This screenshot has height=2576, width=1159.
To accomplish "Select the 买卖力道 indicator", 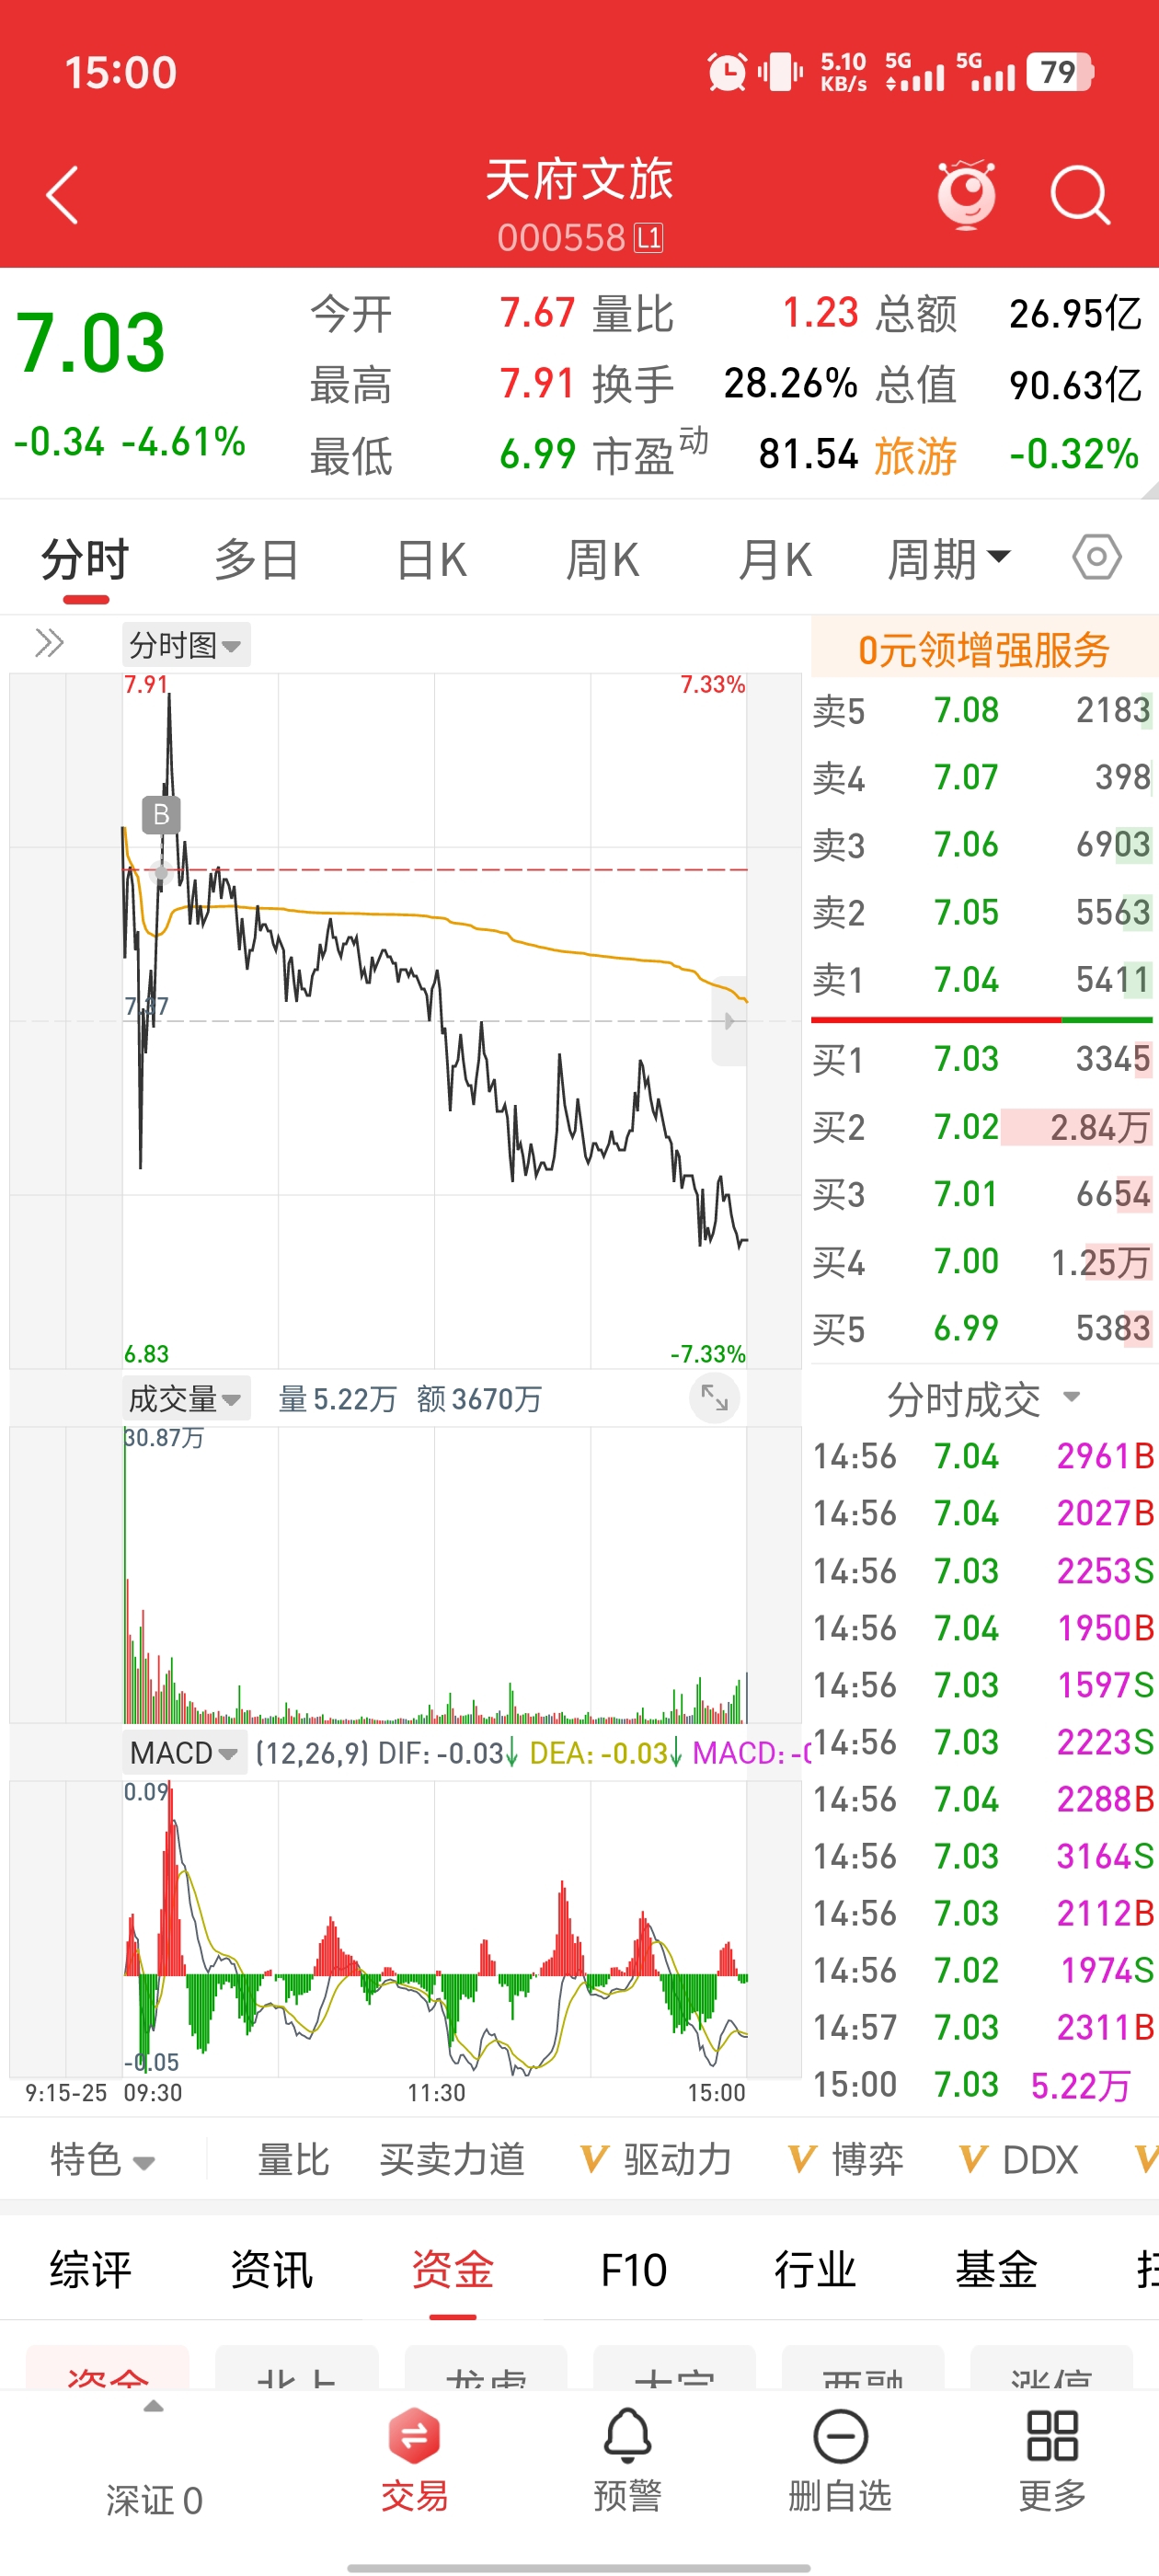I will pyautogui.click(x=452, y=2160).
